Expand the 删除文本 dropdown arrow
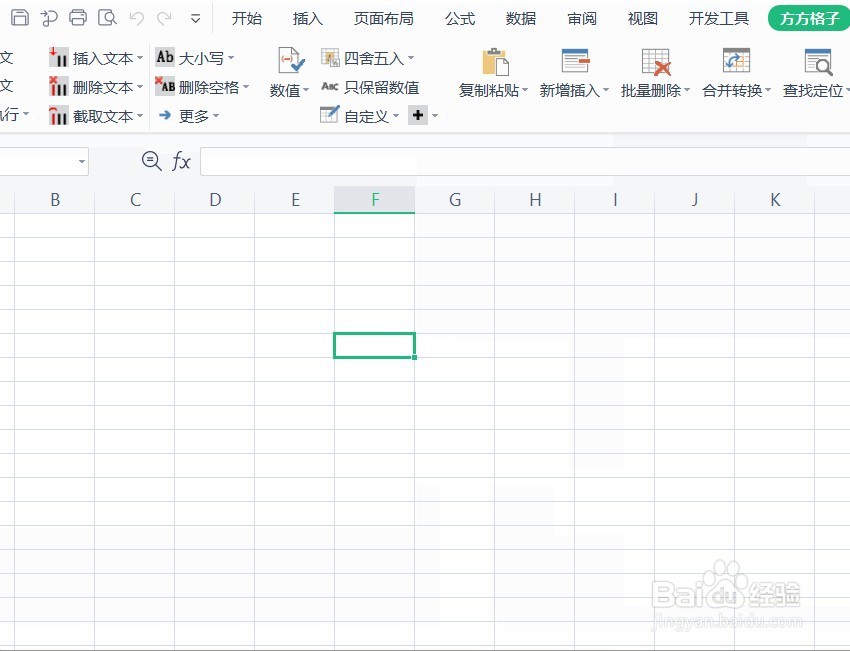850x651 pixels. pyautogui.click(x=140, y=87)
